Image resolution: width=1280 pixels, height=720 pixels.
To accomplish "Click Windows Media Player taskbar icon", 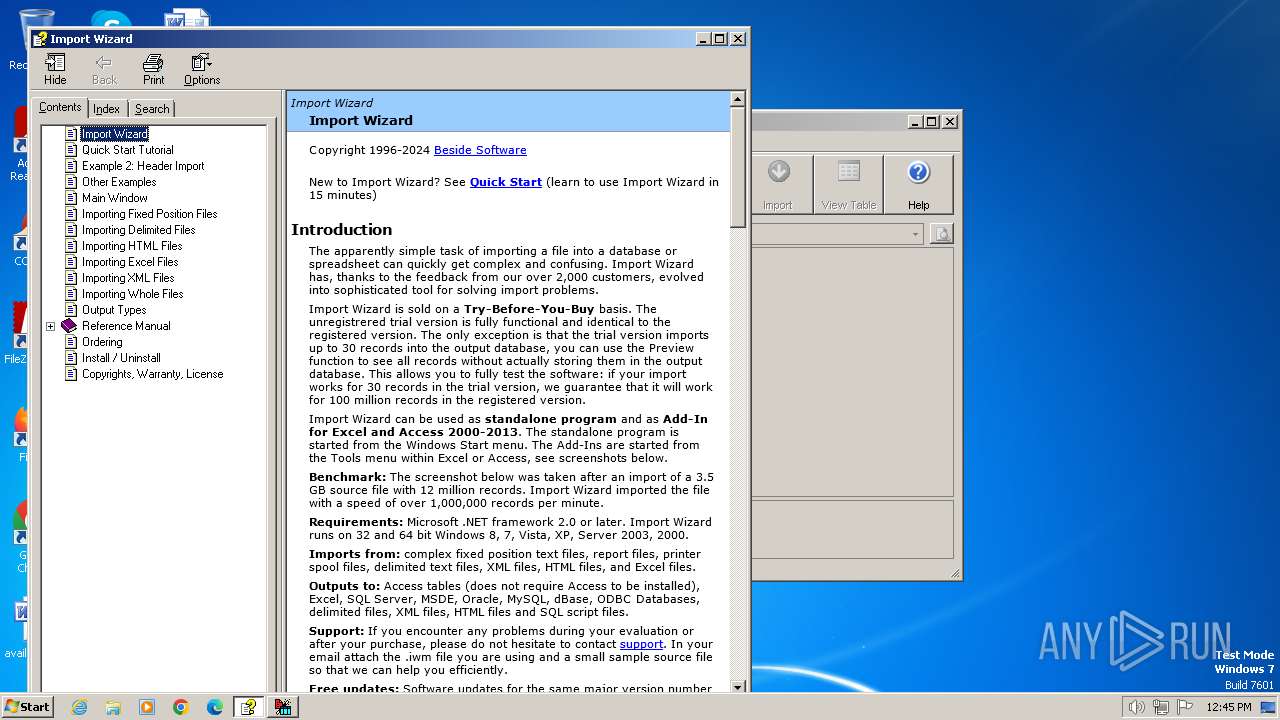I will click(147, 707).
